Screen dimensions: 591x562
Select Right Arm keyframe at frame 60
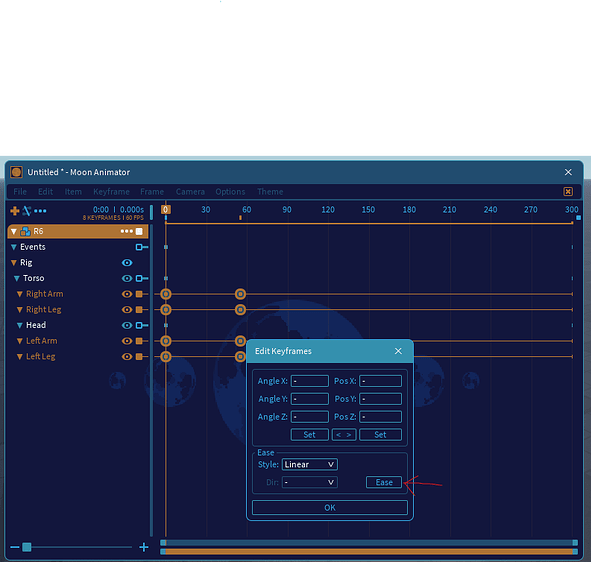[x=240, y=294]
